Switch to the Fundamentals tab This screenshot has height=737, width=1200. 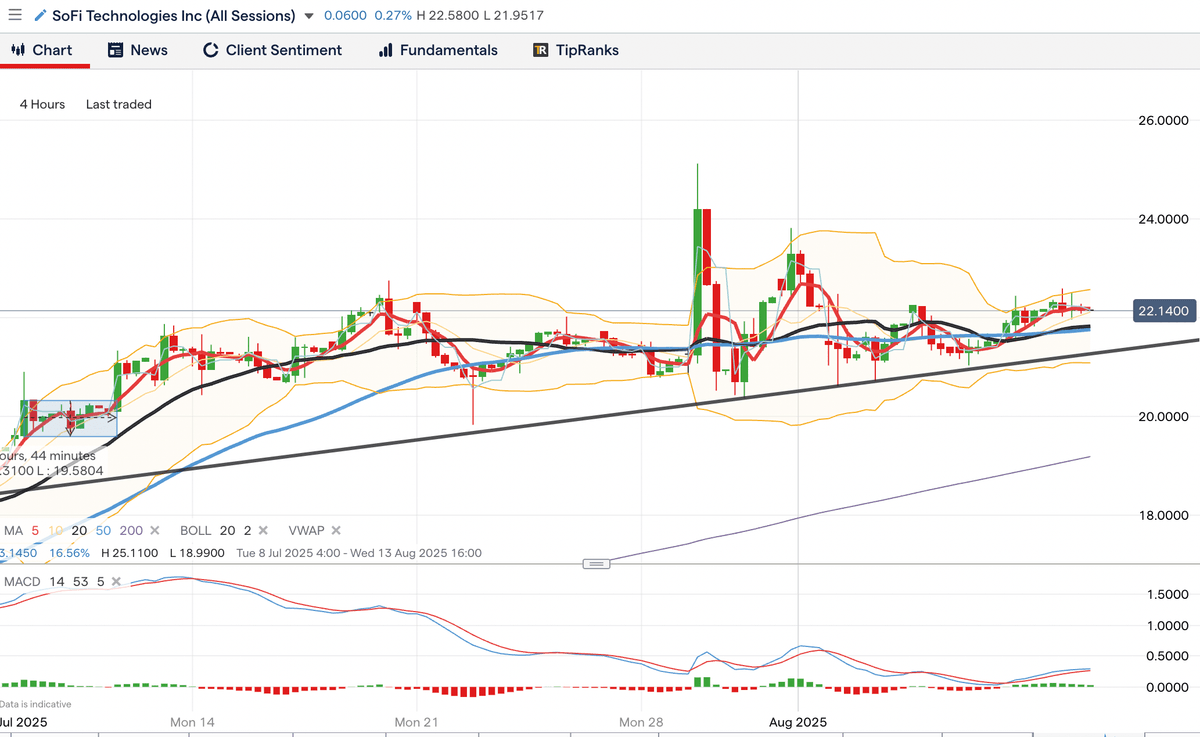coord(437,50)
